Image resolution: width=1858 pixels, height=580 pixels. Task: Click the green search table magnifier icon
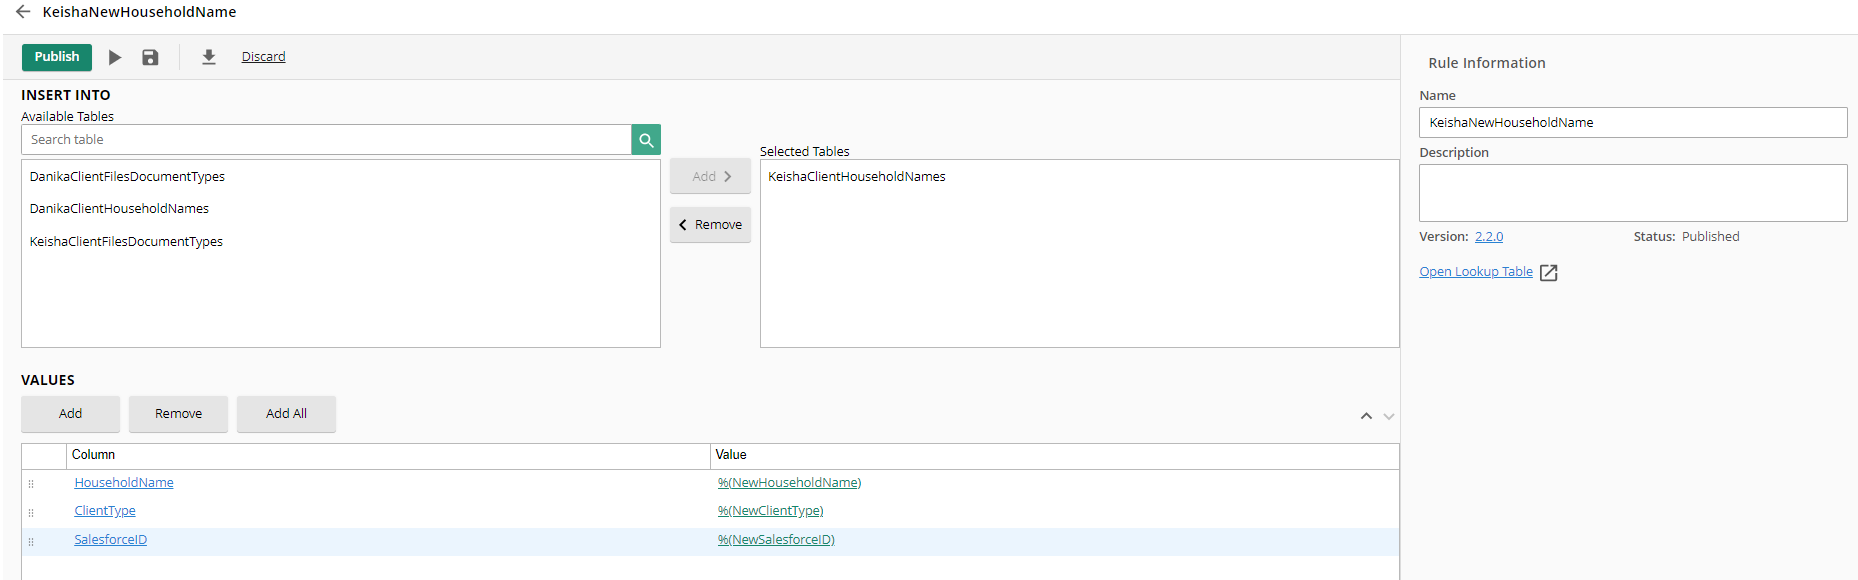point(646,140)
